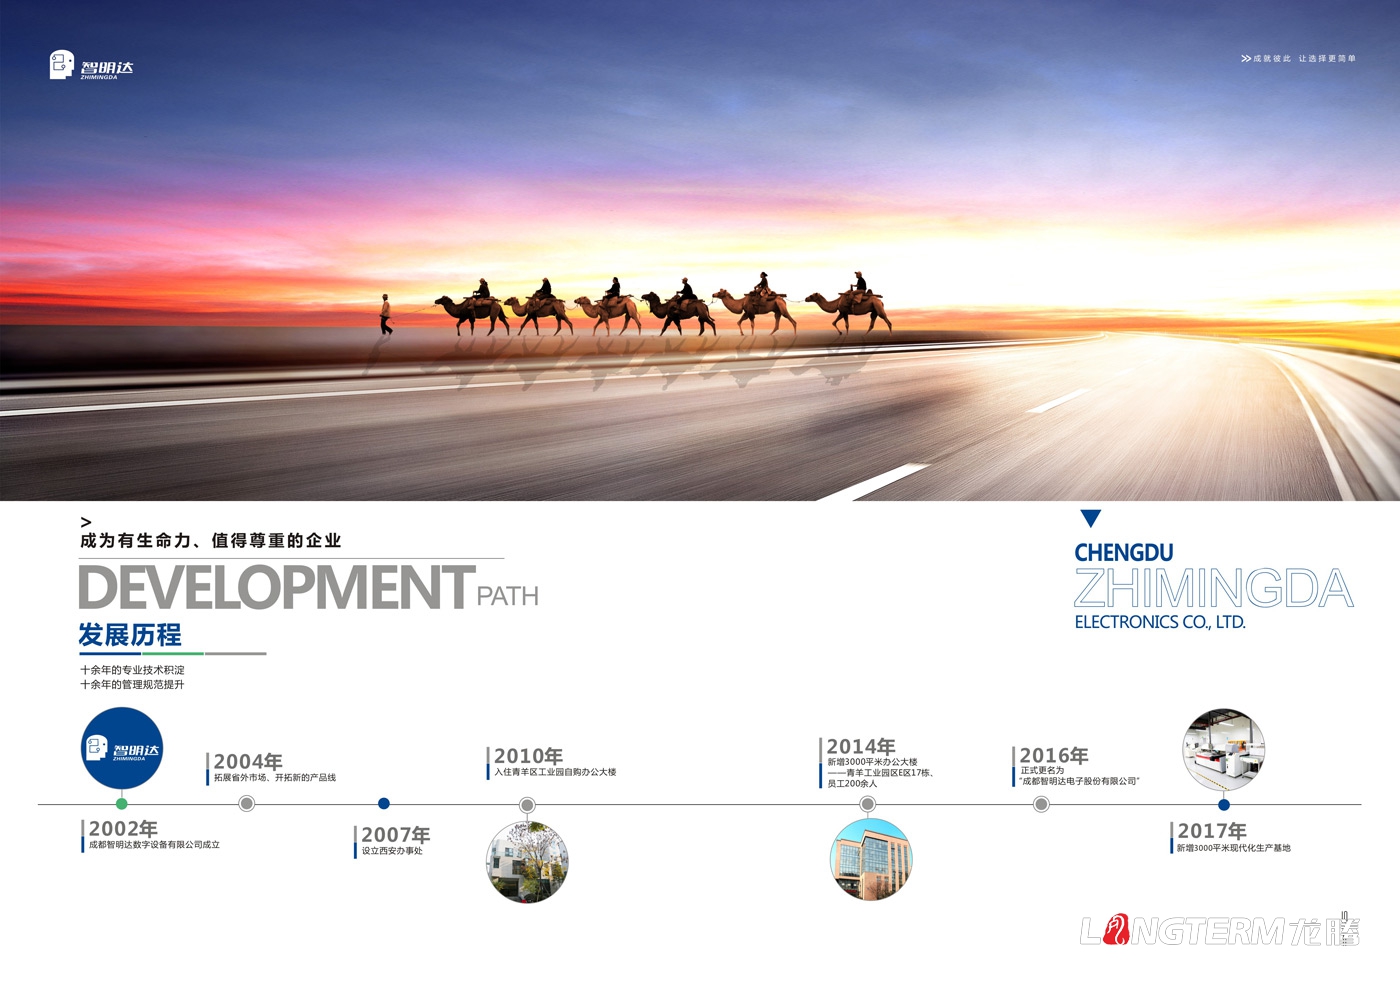
Task: Select the gray 2010 timeline dot
Action: (x=527, y=805)
